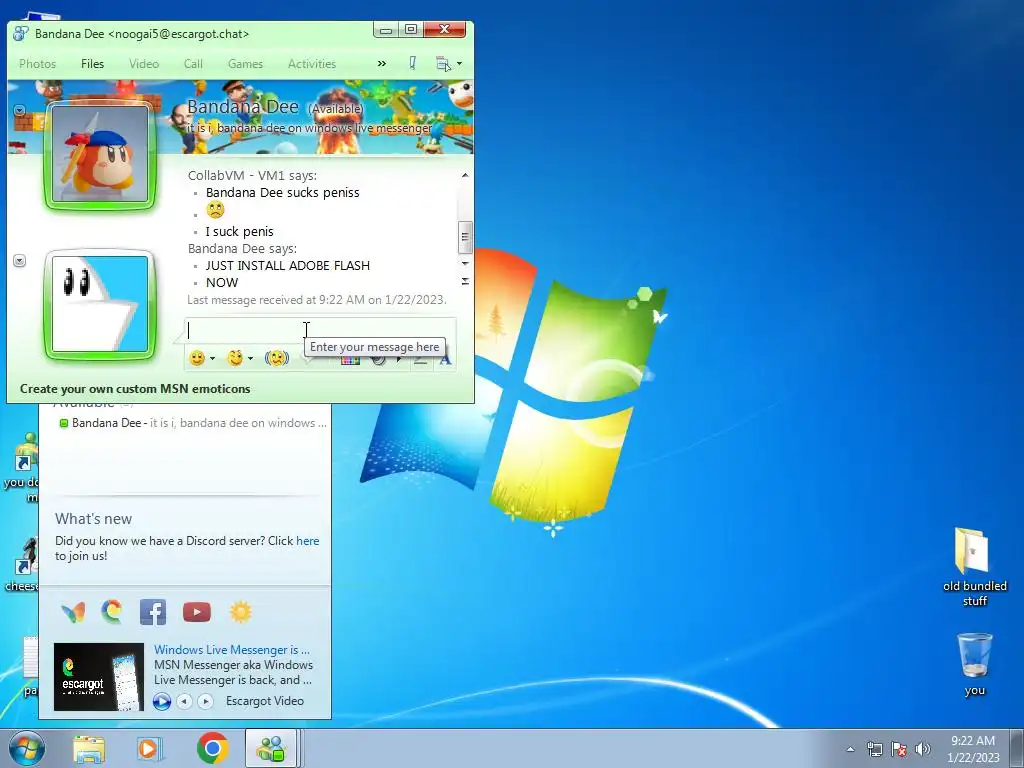Open 'Windows Live Messenger is ...' link
The image size is (1024, 768).
point(232,650)
